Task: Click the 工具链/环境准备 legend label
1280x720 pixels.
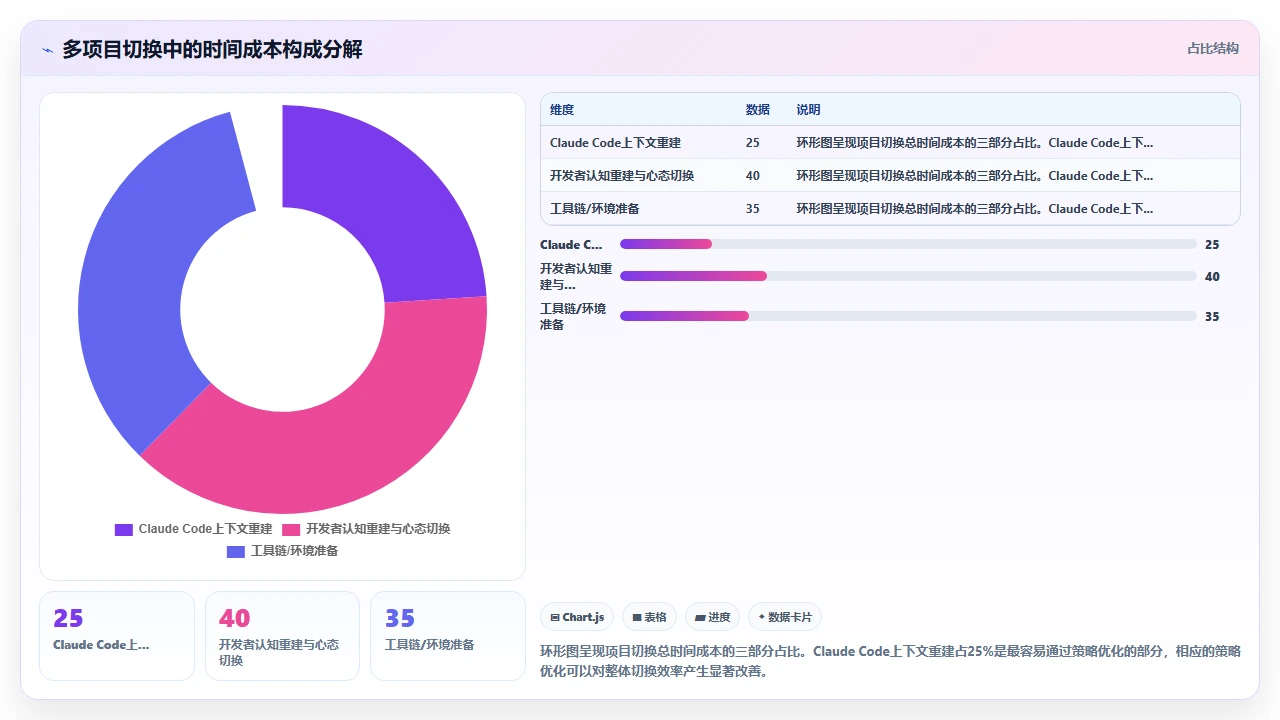Action: pos(294,551)
